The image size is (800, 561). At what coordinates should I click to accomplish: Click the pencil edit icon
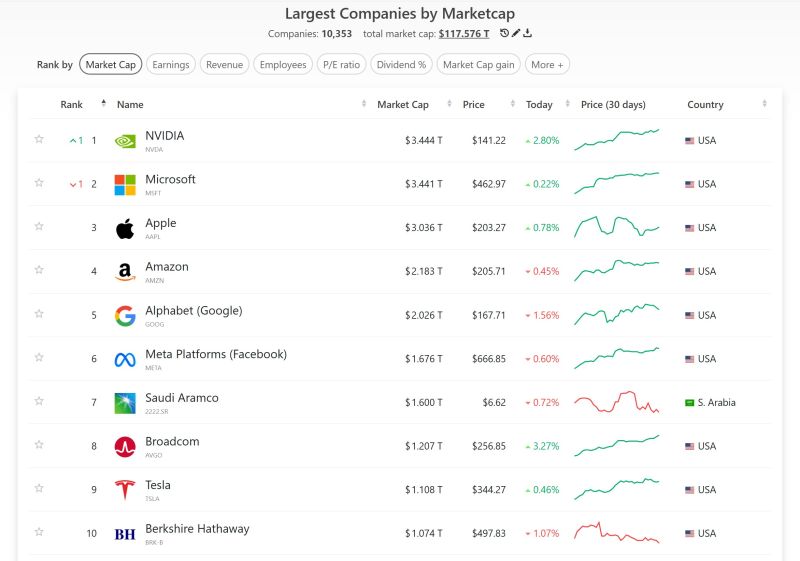click(516, 33)
